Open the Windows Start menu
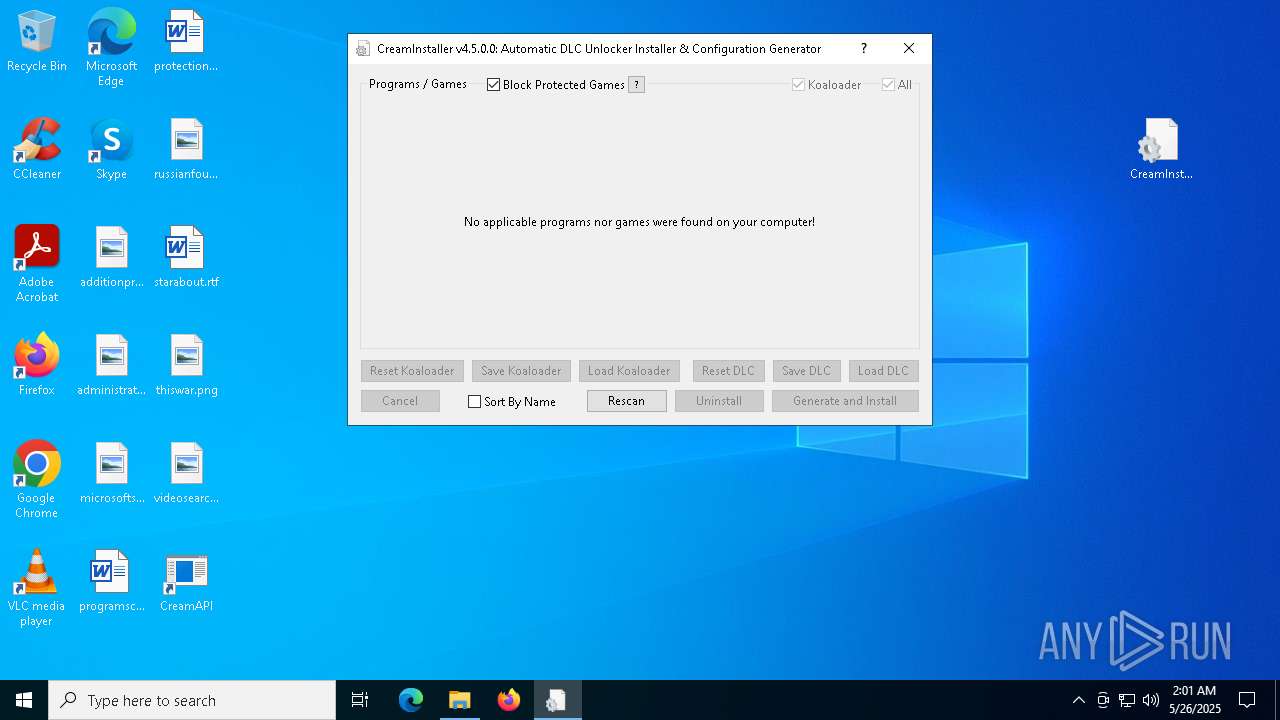Screen dimensions: 1280x720 24,700
